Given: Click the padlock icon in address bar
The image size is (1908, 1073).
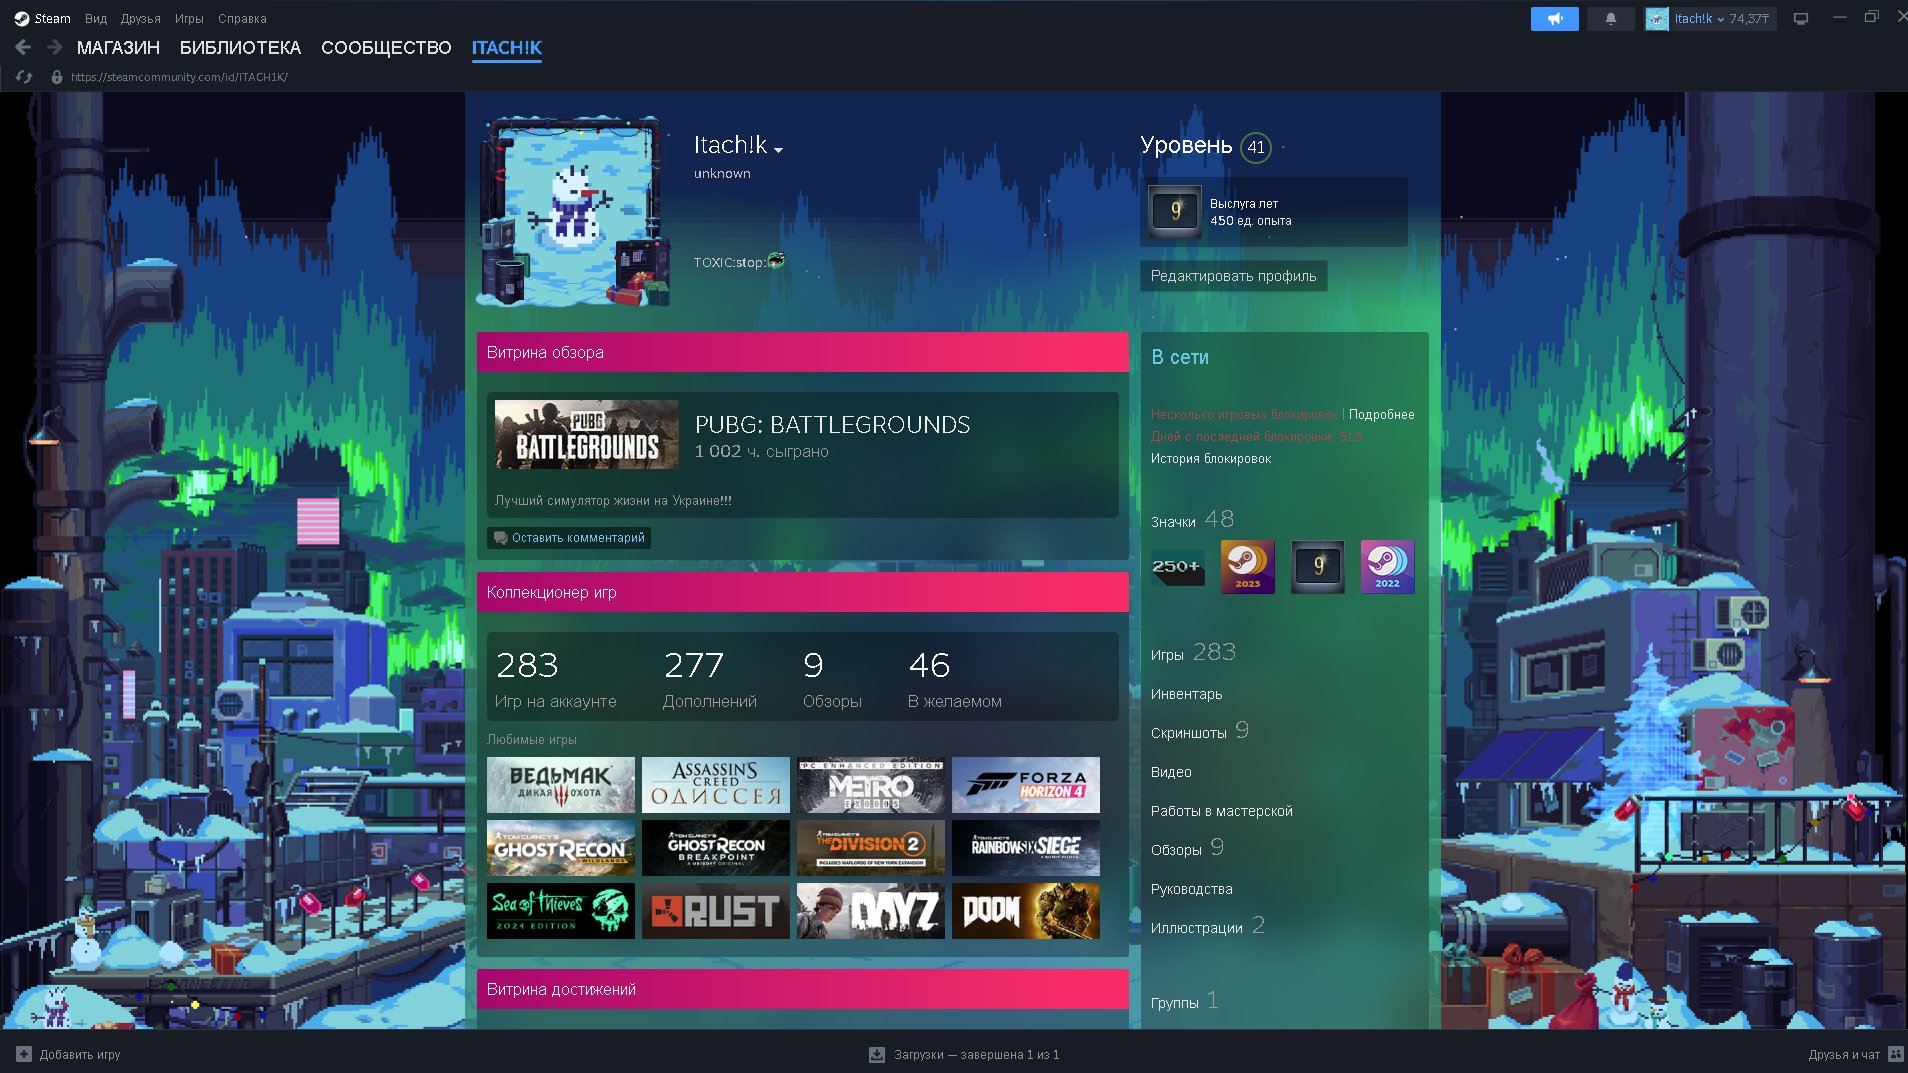Looking at the screenshot, I should (x=57, y=77).
